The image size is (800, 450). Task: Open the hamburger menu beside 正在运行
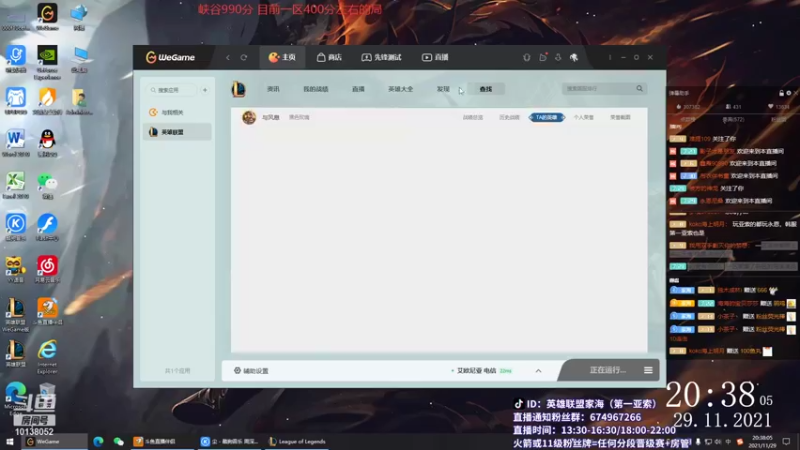[648, 370]
